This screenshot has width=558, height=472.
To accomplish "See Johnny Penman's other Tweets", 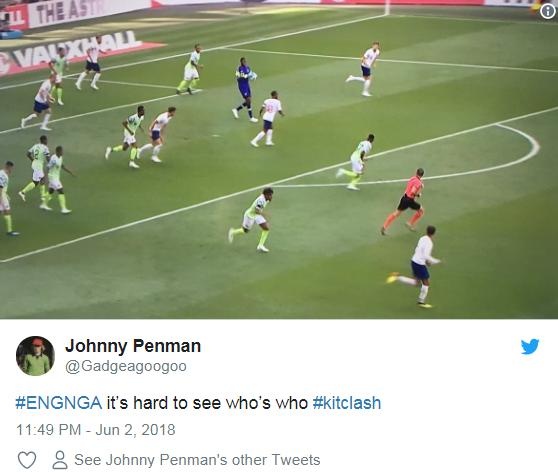I will [x=197, y=460].
